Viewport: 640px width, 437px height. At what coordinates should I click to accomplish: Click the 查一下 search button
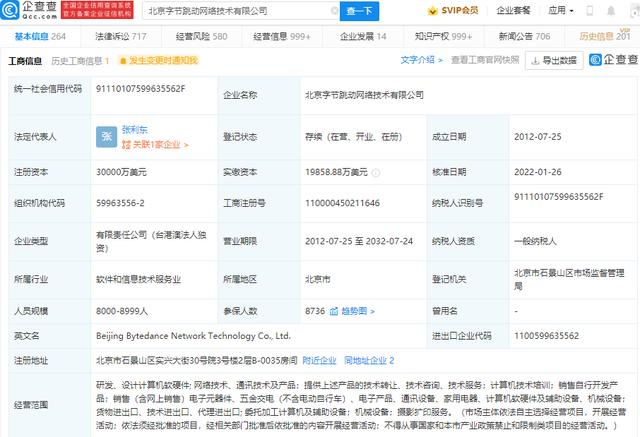[x=359, y=11]
